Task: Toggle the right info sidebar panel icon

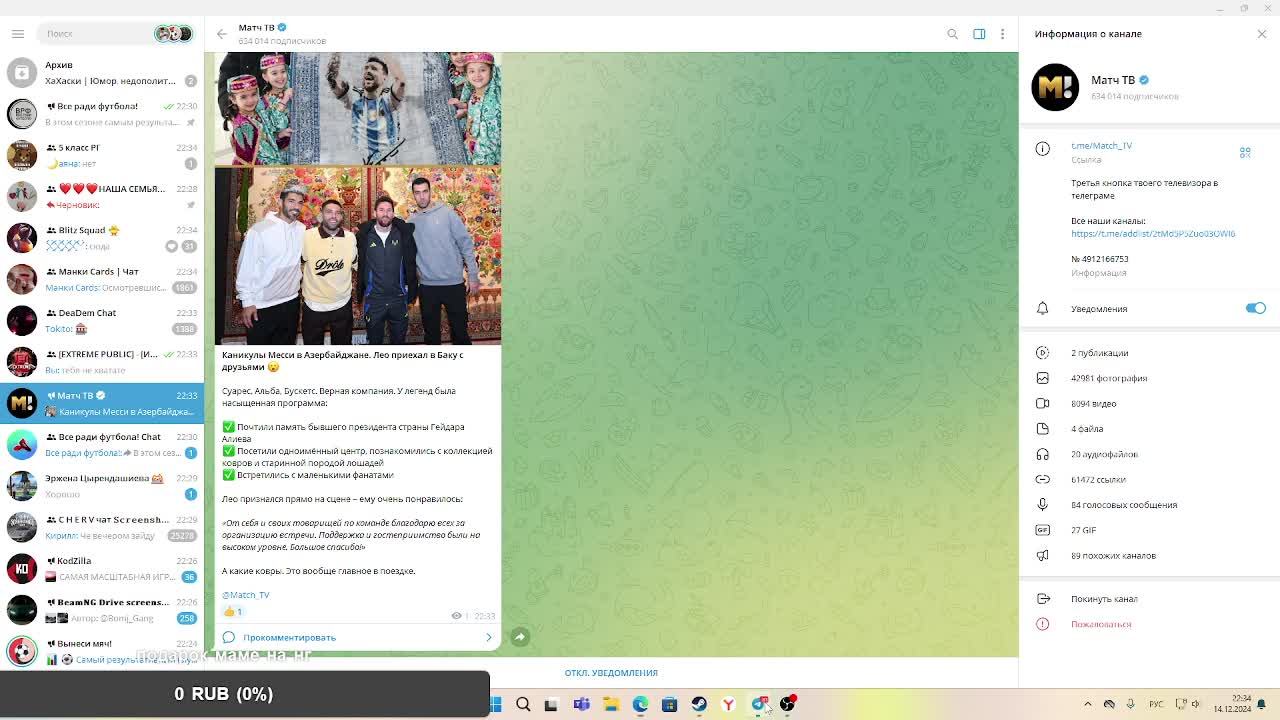Action: point(979,34)
